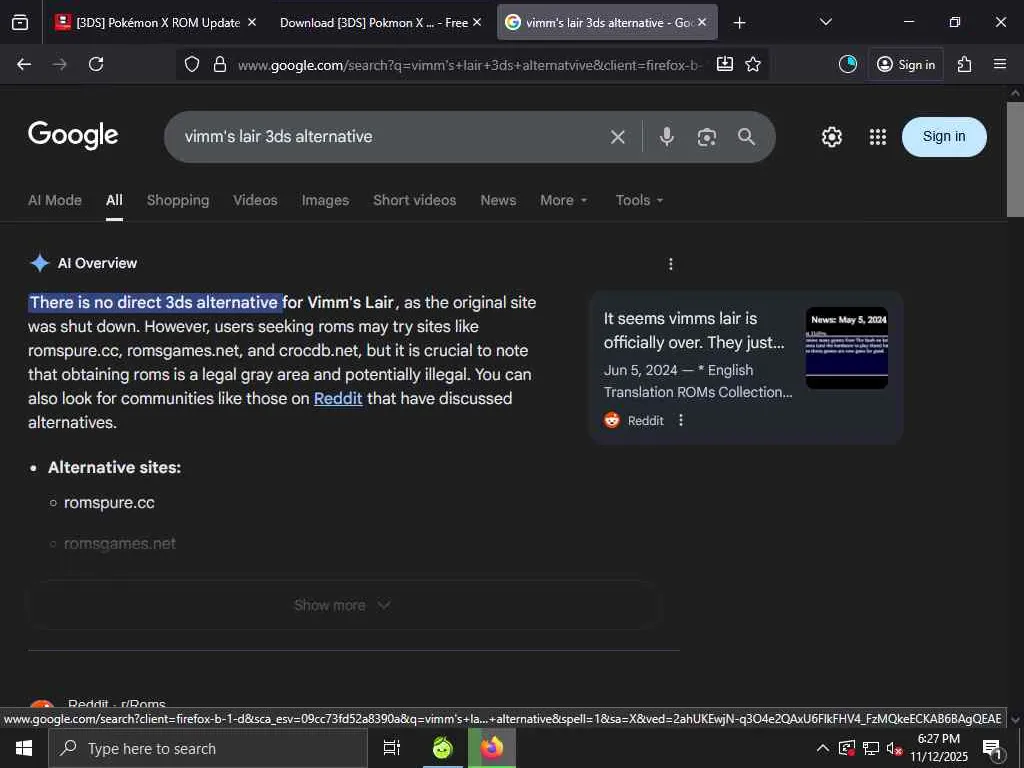List all tabs dropdown arrow
The width and height of the screenshot is (1024, 768).
click(x=825, y=22)
